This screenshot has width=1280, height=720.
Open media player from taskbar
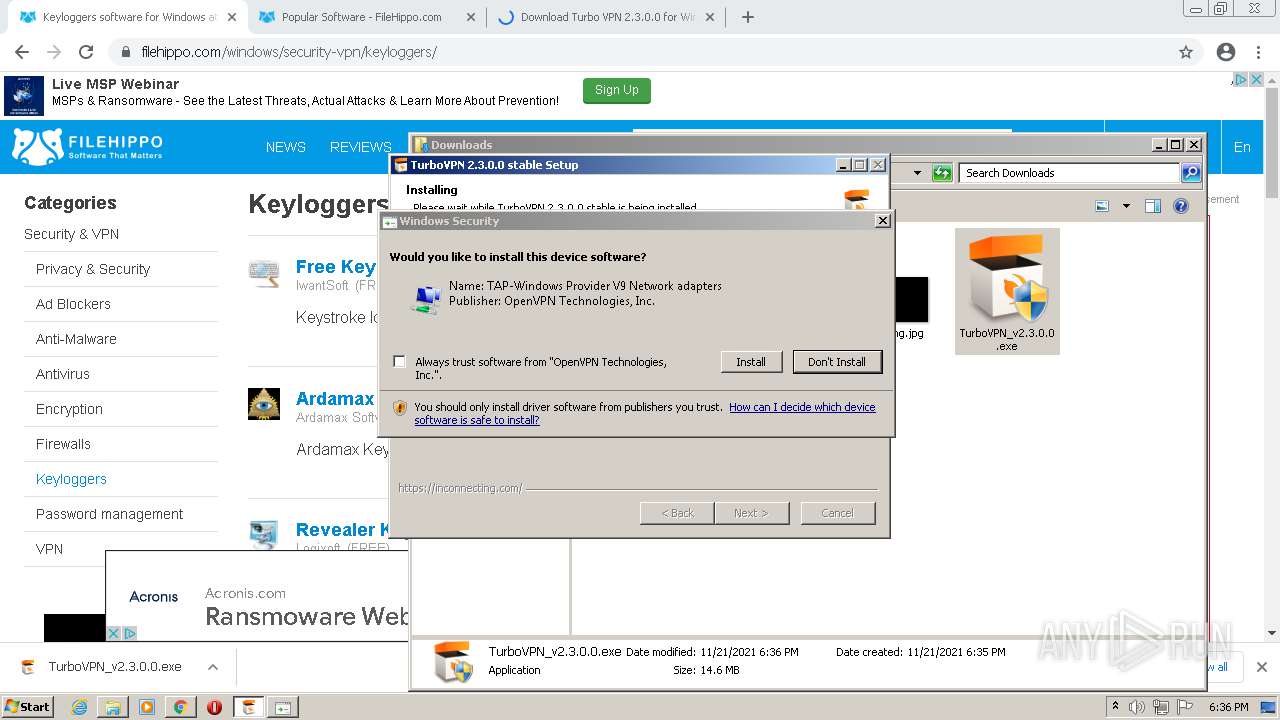(x=147, y=707)
